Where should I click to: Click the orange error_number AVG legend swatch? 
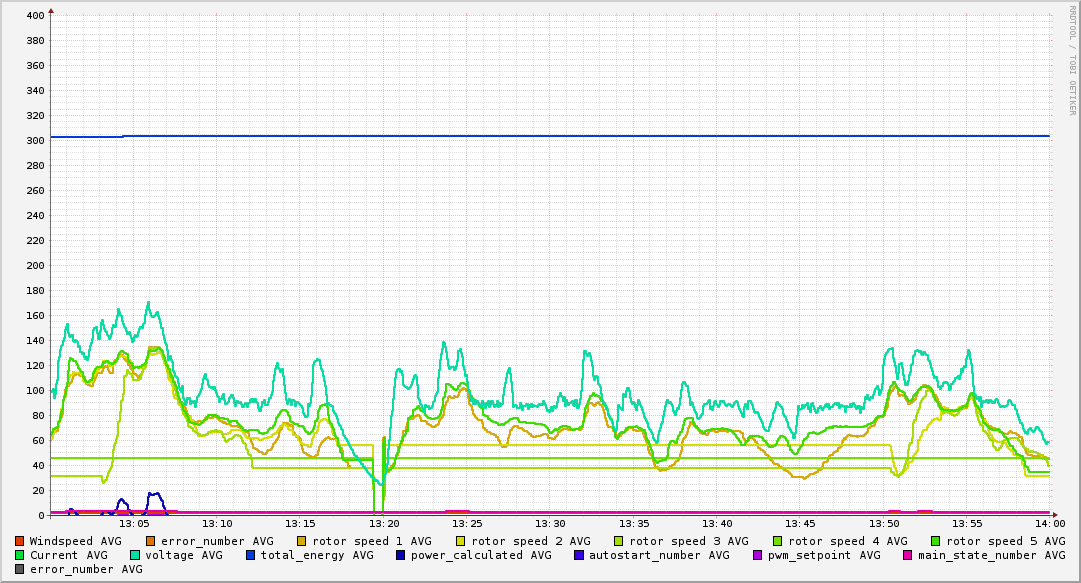pos(151,542)
